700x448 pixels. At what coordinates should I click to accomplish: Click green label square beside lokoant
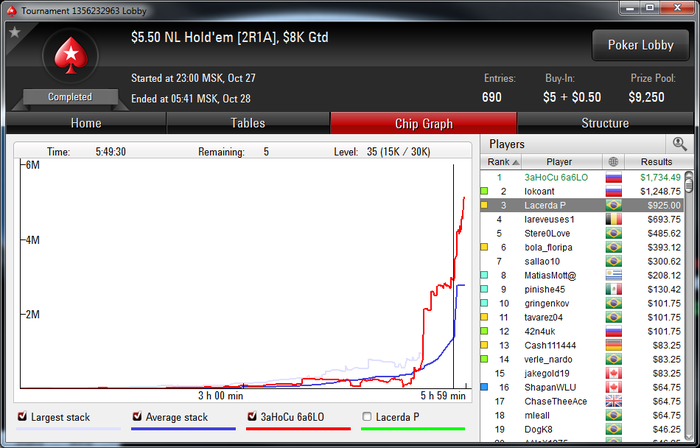[484, 191]
